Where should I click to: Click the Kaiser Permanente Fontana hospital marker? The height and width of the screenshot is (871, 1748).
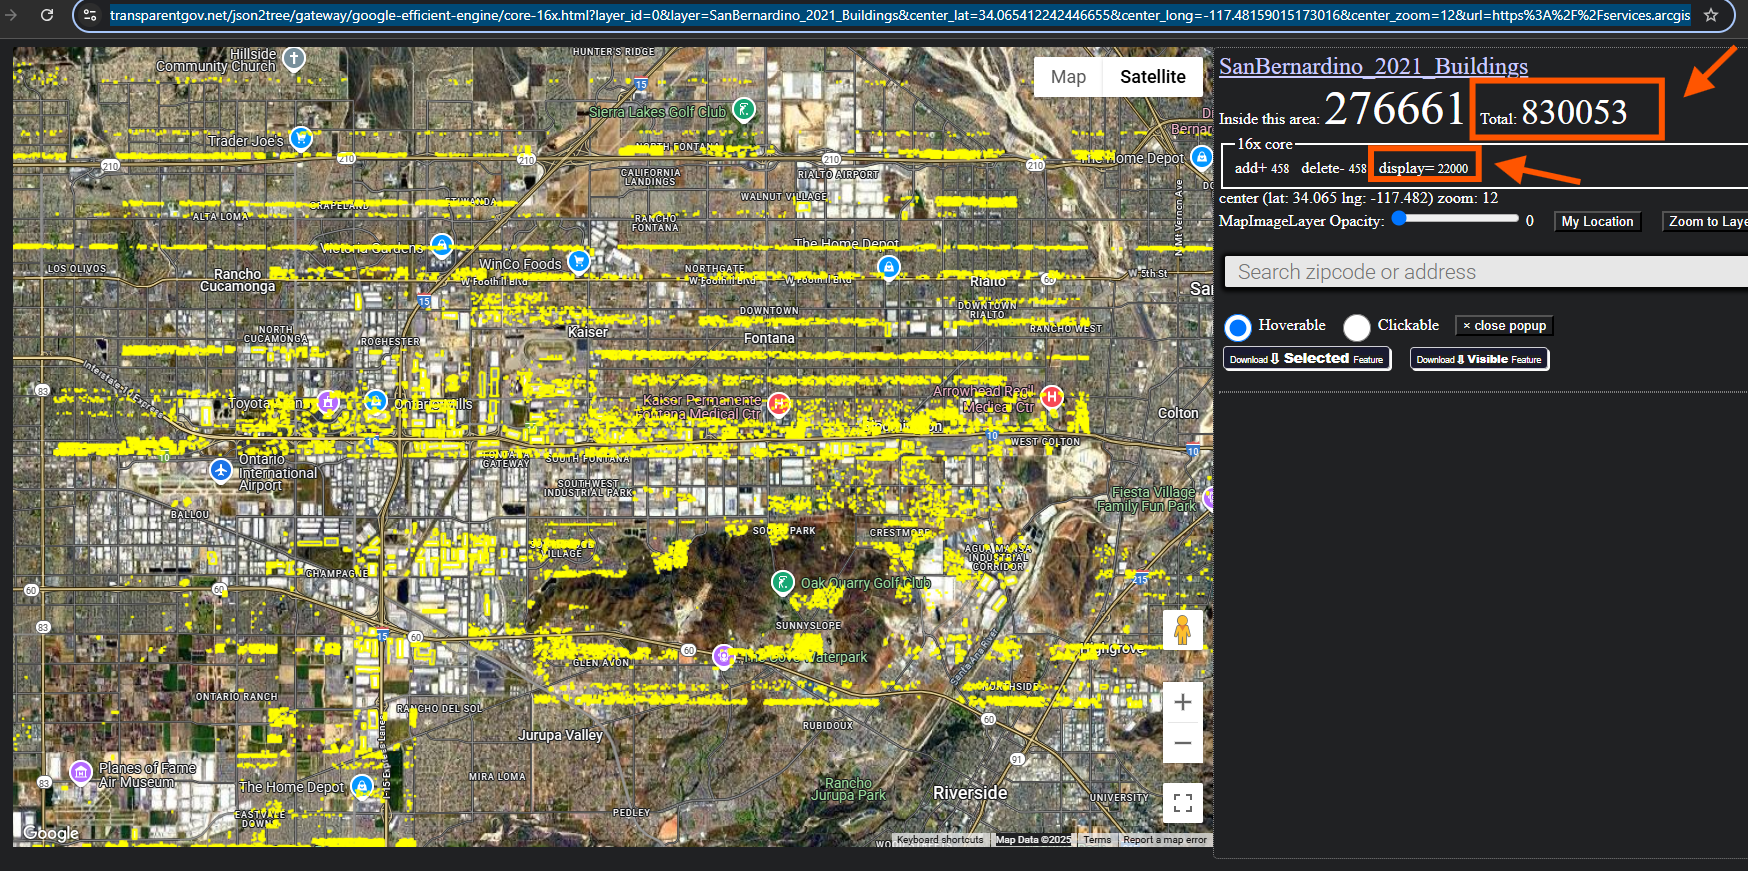[x=779, y=403]
